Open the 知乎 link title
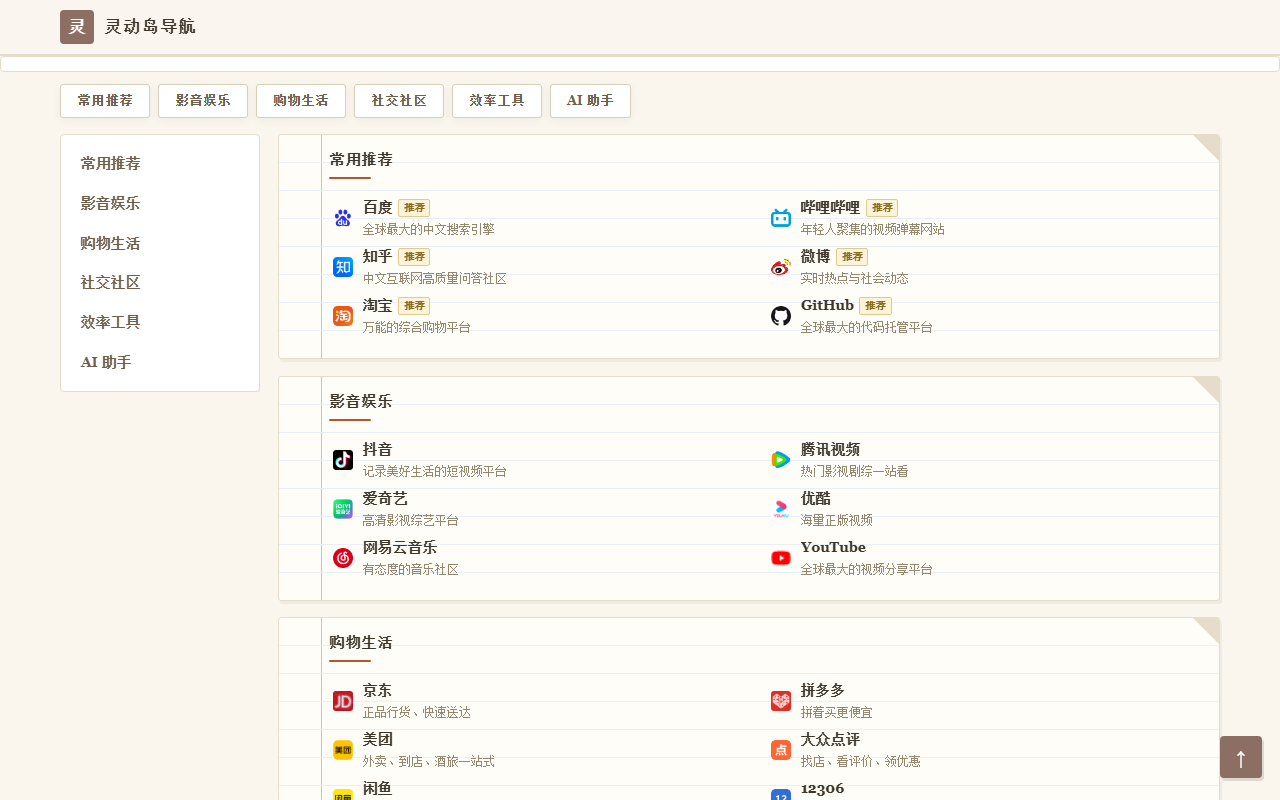The width and height of the screenshot is (1280, 800). tap(378, 257)
